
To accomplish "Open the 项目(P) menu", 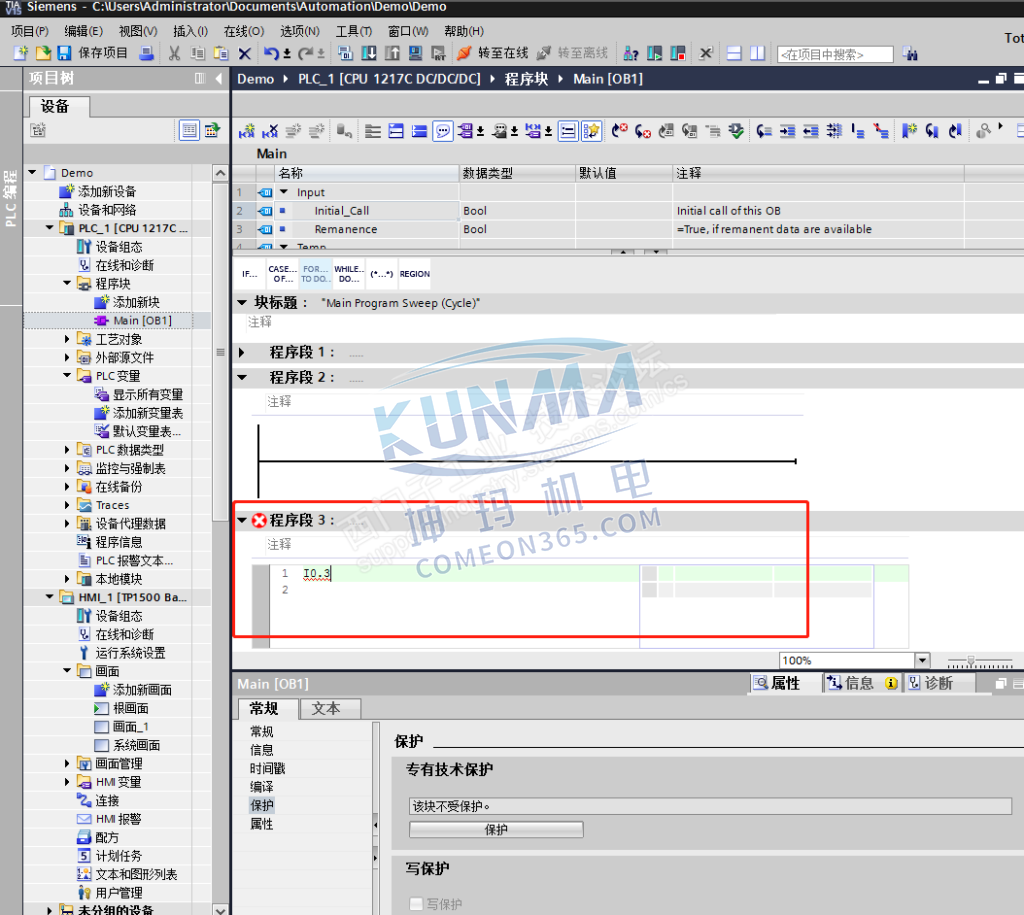I will (29, 31).
